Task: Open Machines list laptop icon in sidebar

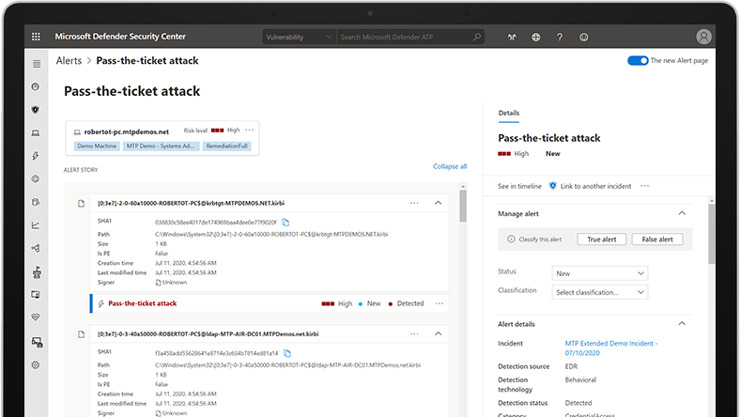Action: pos(35,133)
